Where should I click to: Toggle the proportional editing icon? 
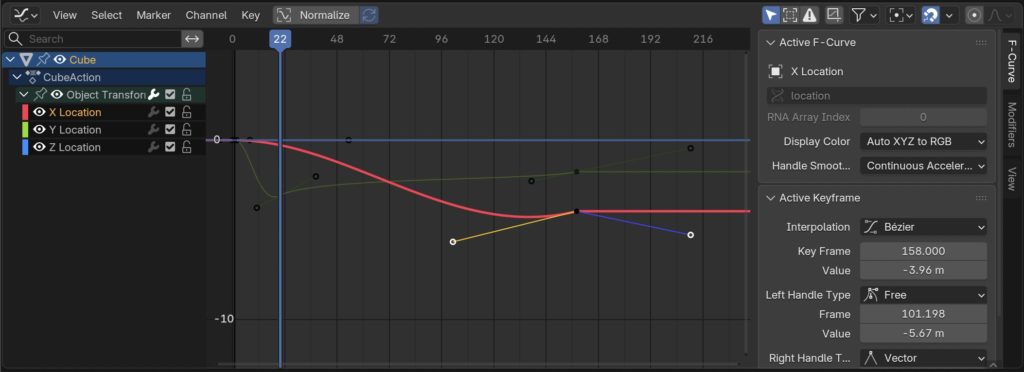(x=973, y=15)
